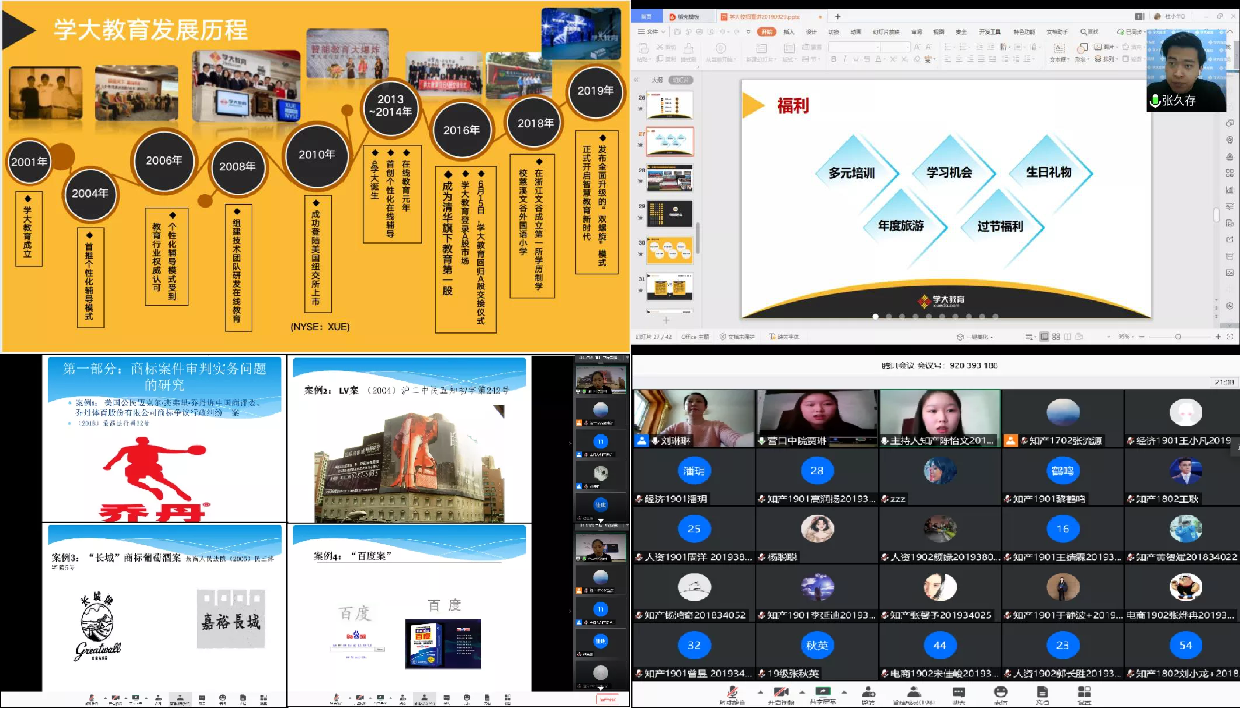Open the apps grid icon in meeting toolbar

point(1085,693)
